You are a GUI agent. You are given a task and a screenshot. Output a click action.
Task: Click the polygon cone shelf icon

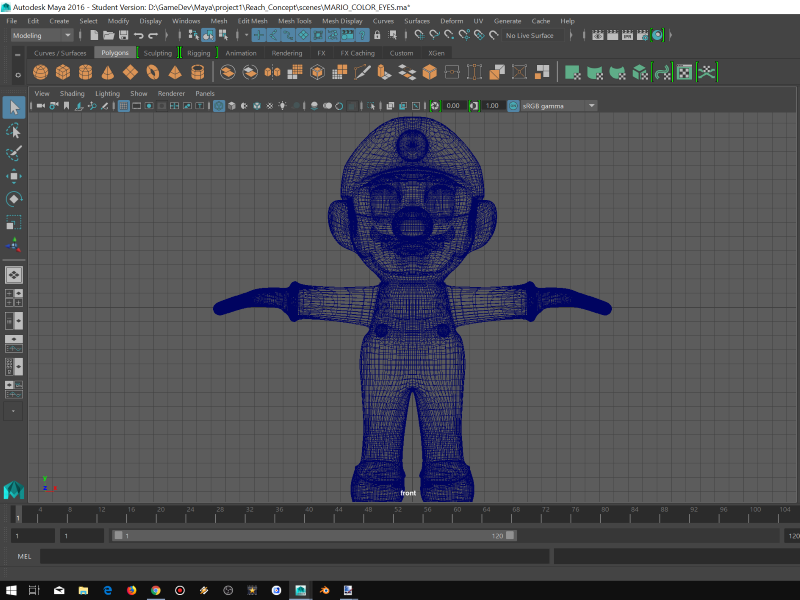(x=107, y=72)
